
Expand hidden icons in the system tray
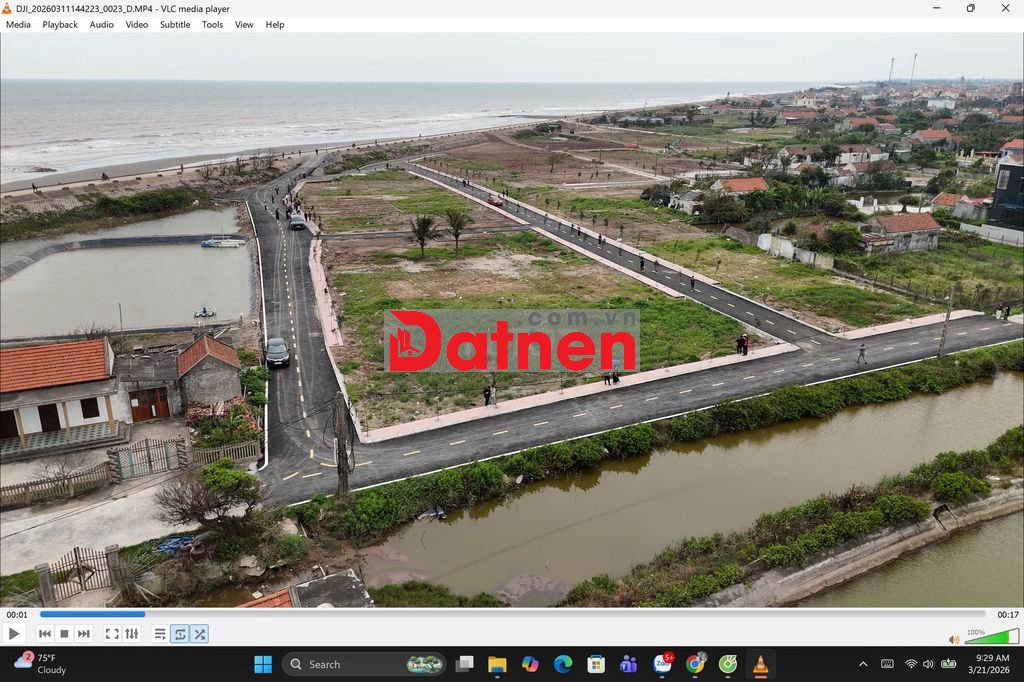863,663
